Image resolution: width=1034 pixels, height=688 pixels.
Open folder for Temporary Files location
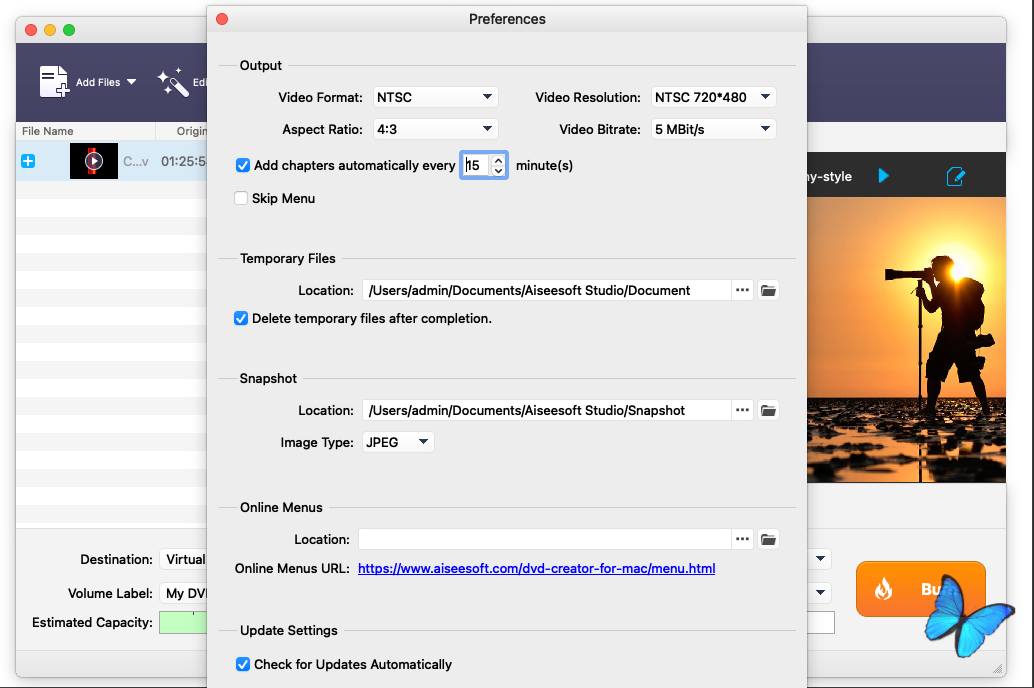tap(768, 290)
